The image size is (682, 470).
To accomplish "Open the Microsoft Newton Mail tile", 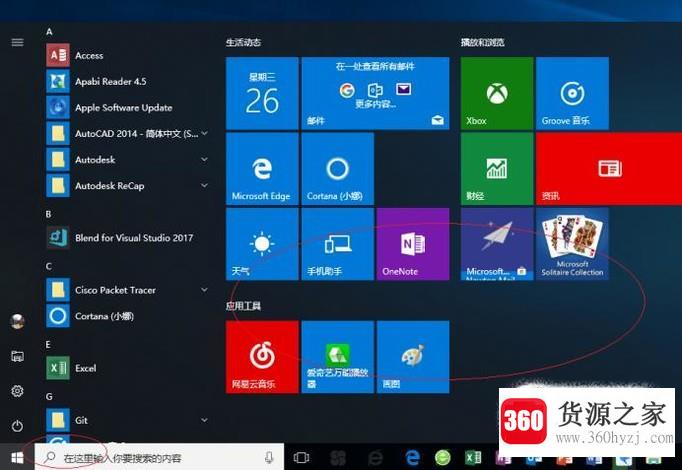I will 497,244.
